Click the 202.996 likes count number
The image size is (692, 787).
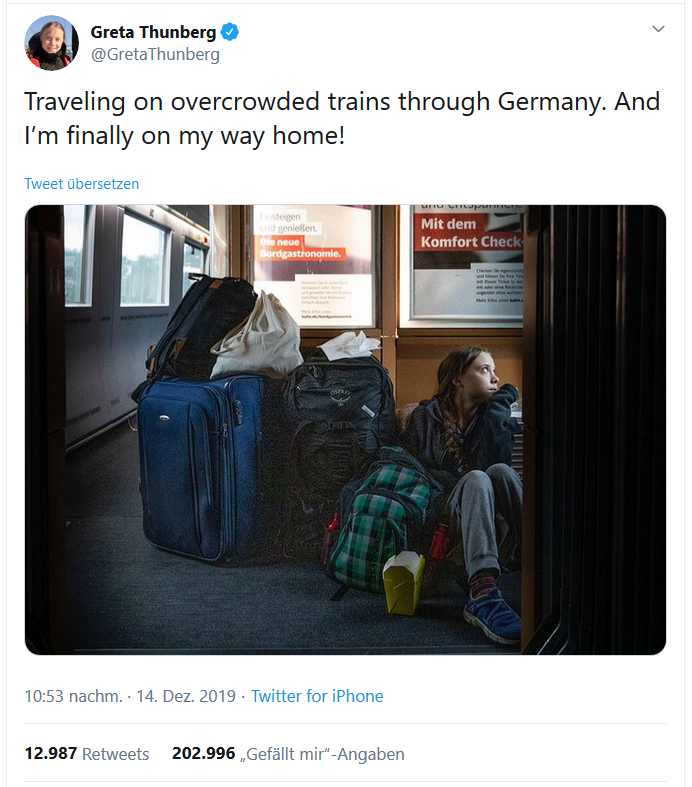(203, 753)
